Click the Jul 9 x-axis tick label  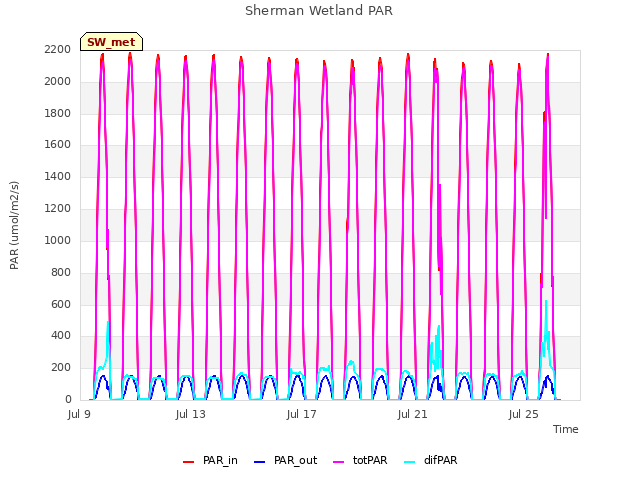79,414
